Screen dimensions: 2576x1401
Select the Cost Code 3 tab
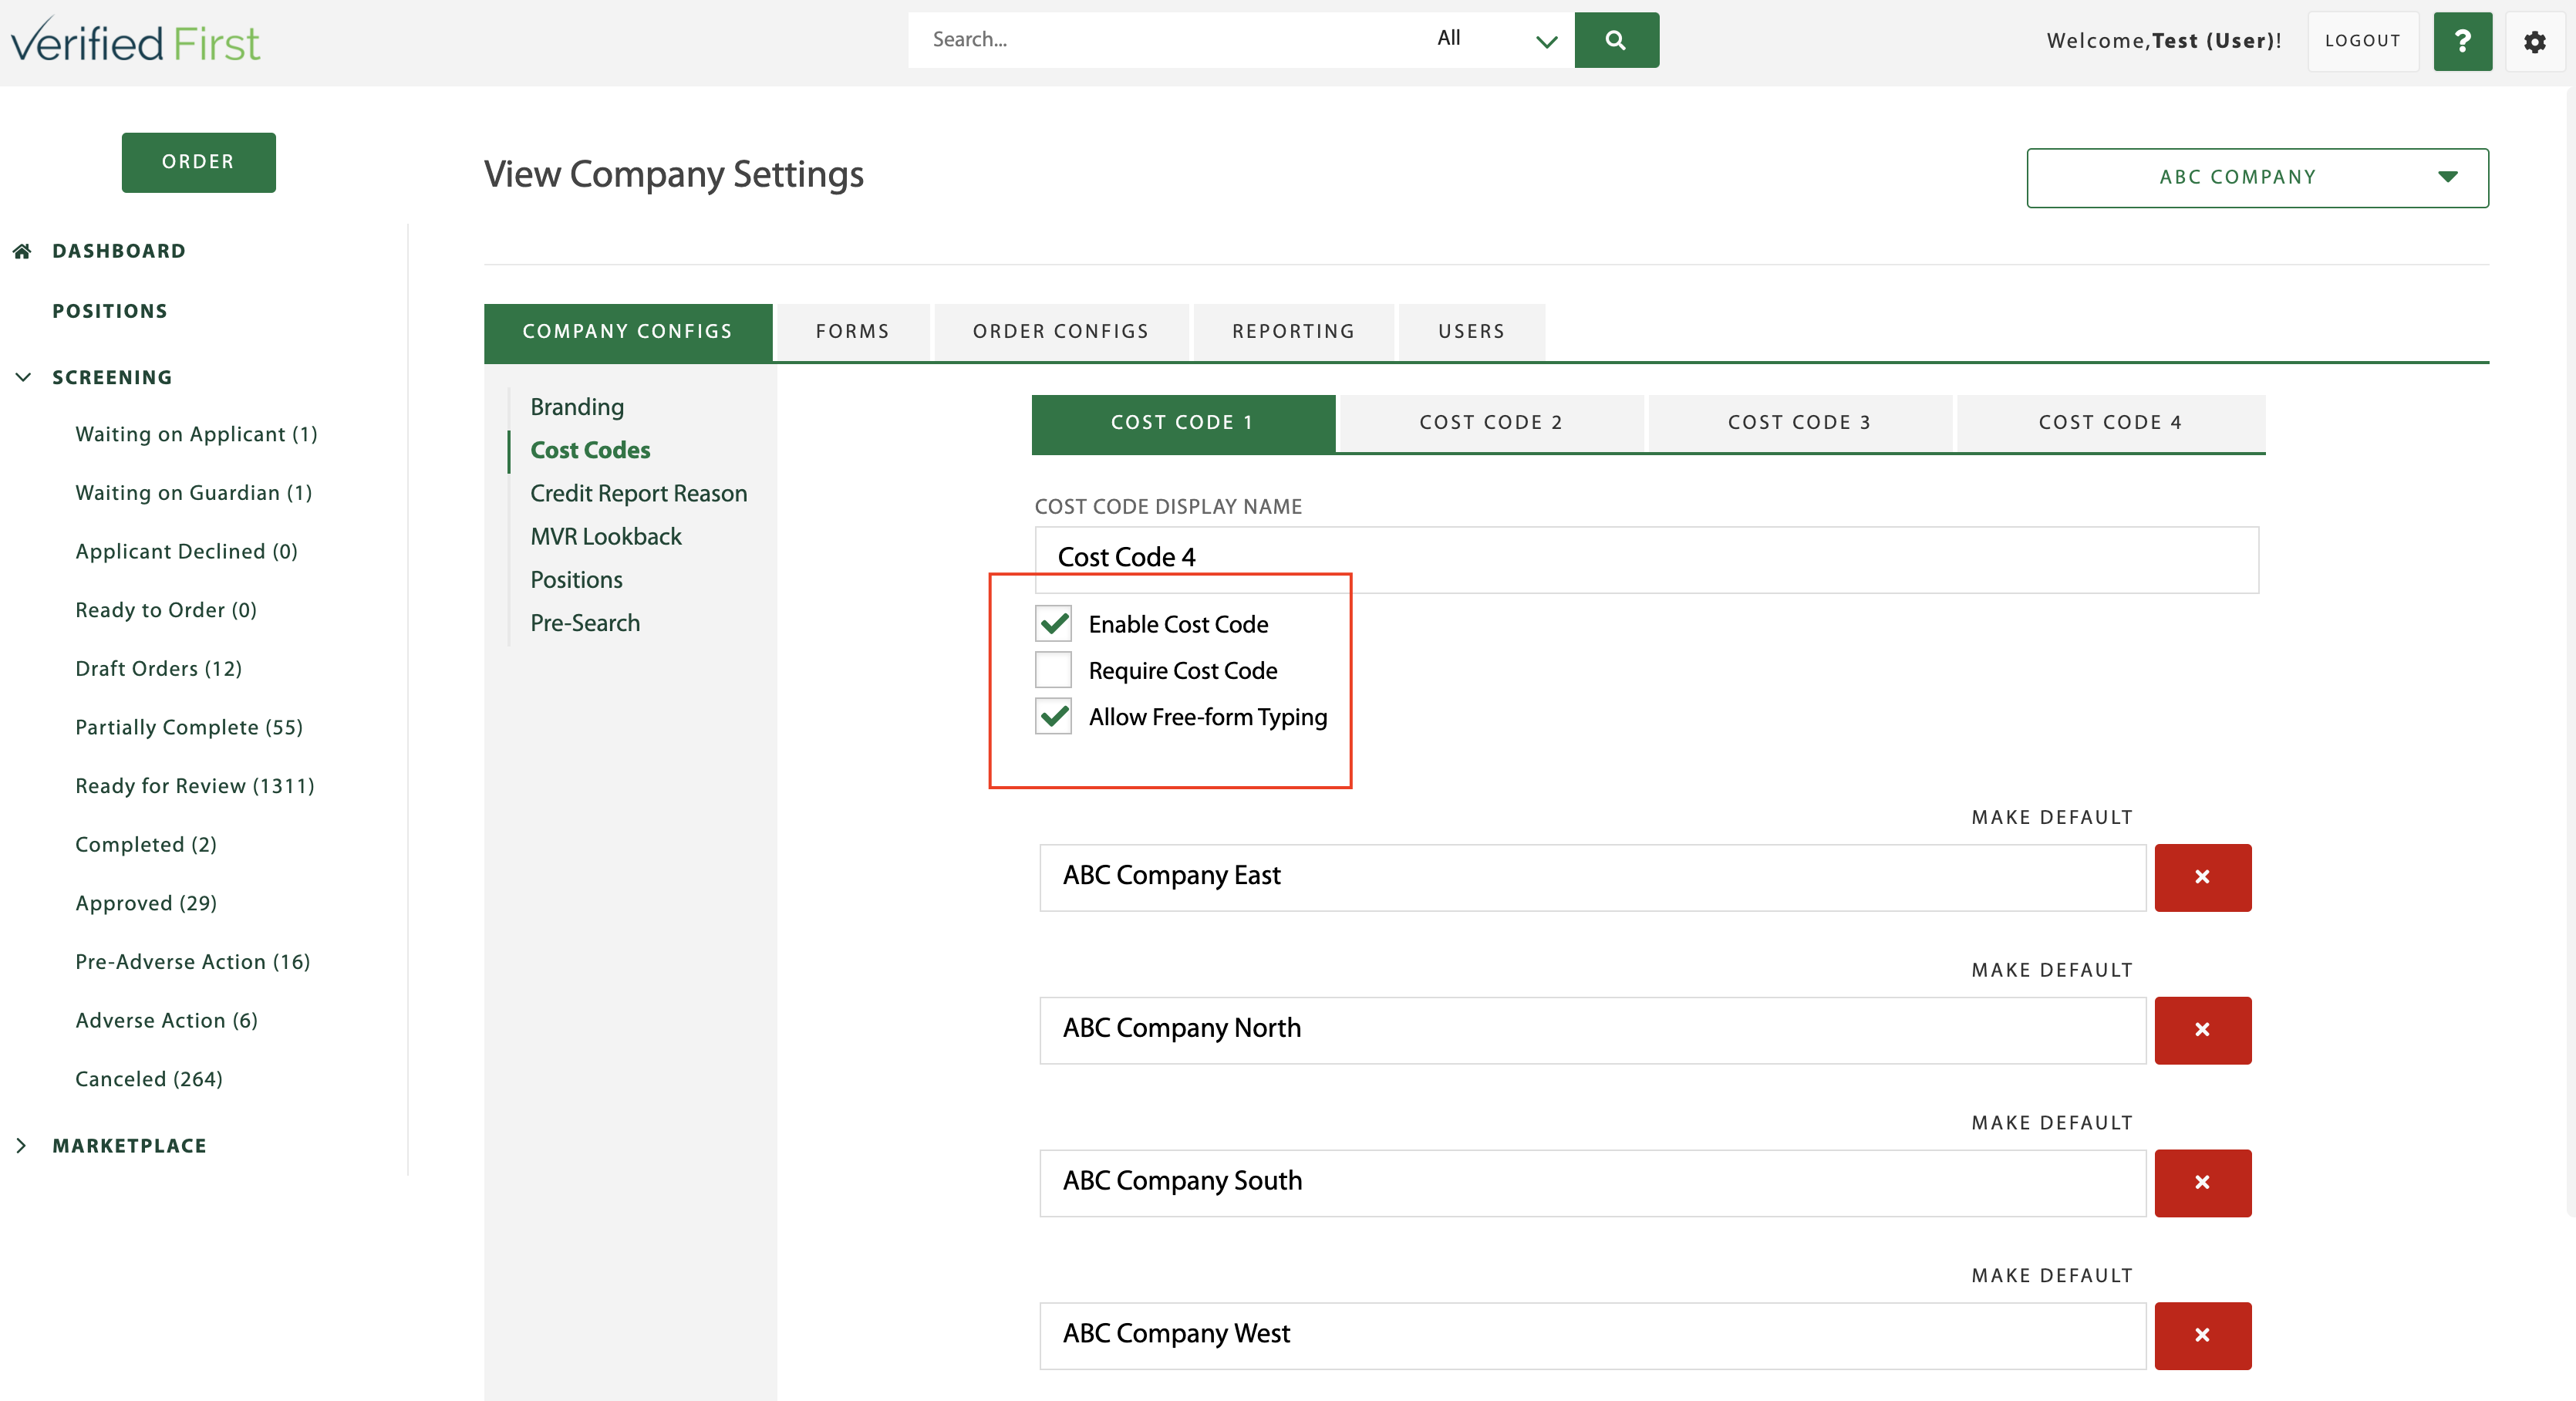tap(1800, 423)
